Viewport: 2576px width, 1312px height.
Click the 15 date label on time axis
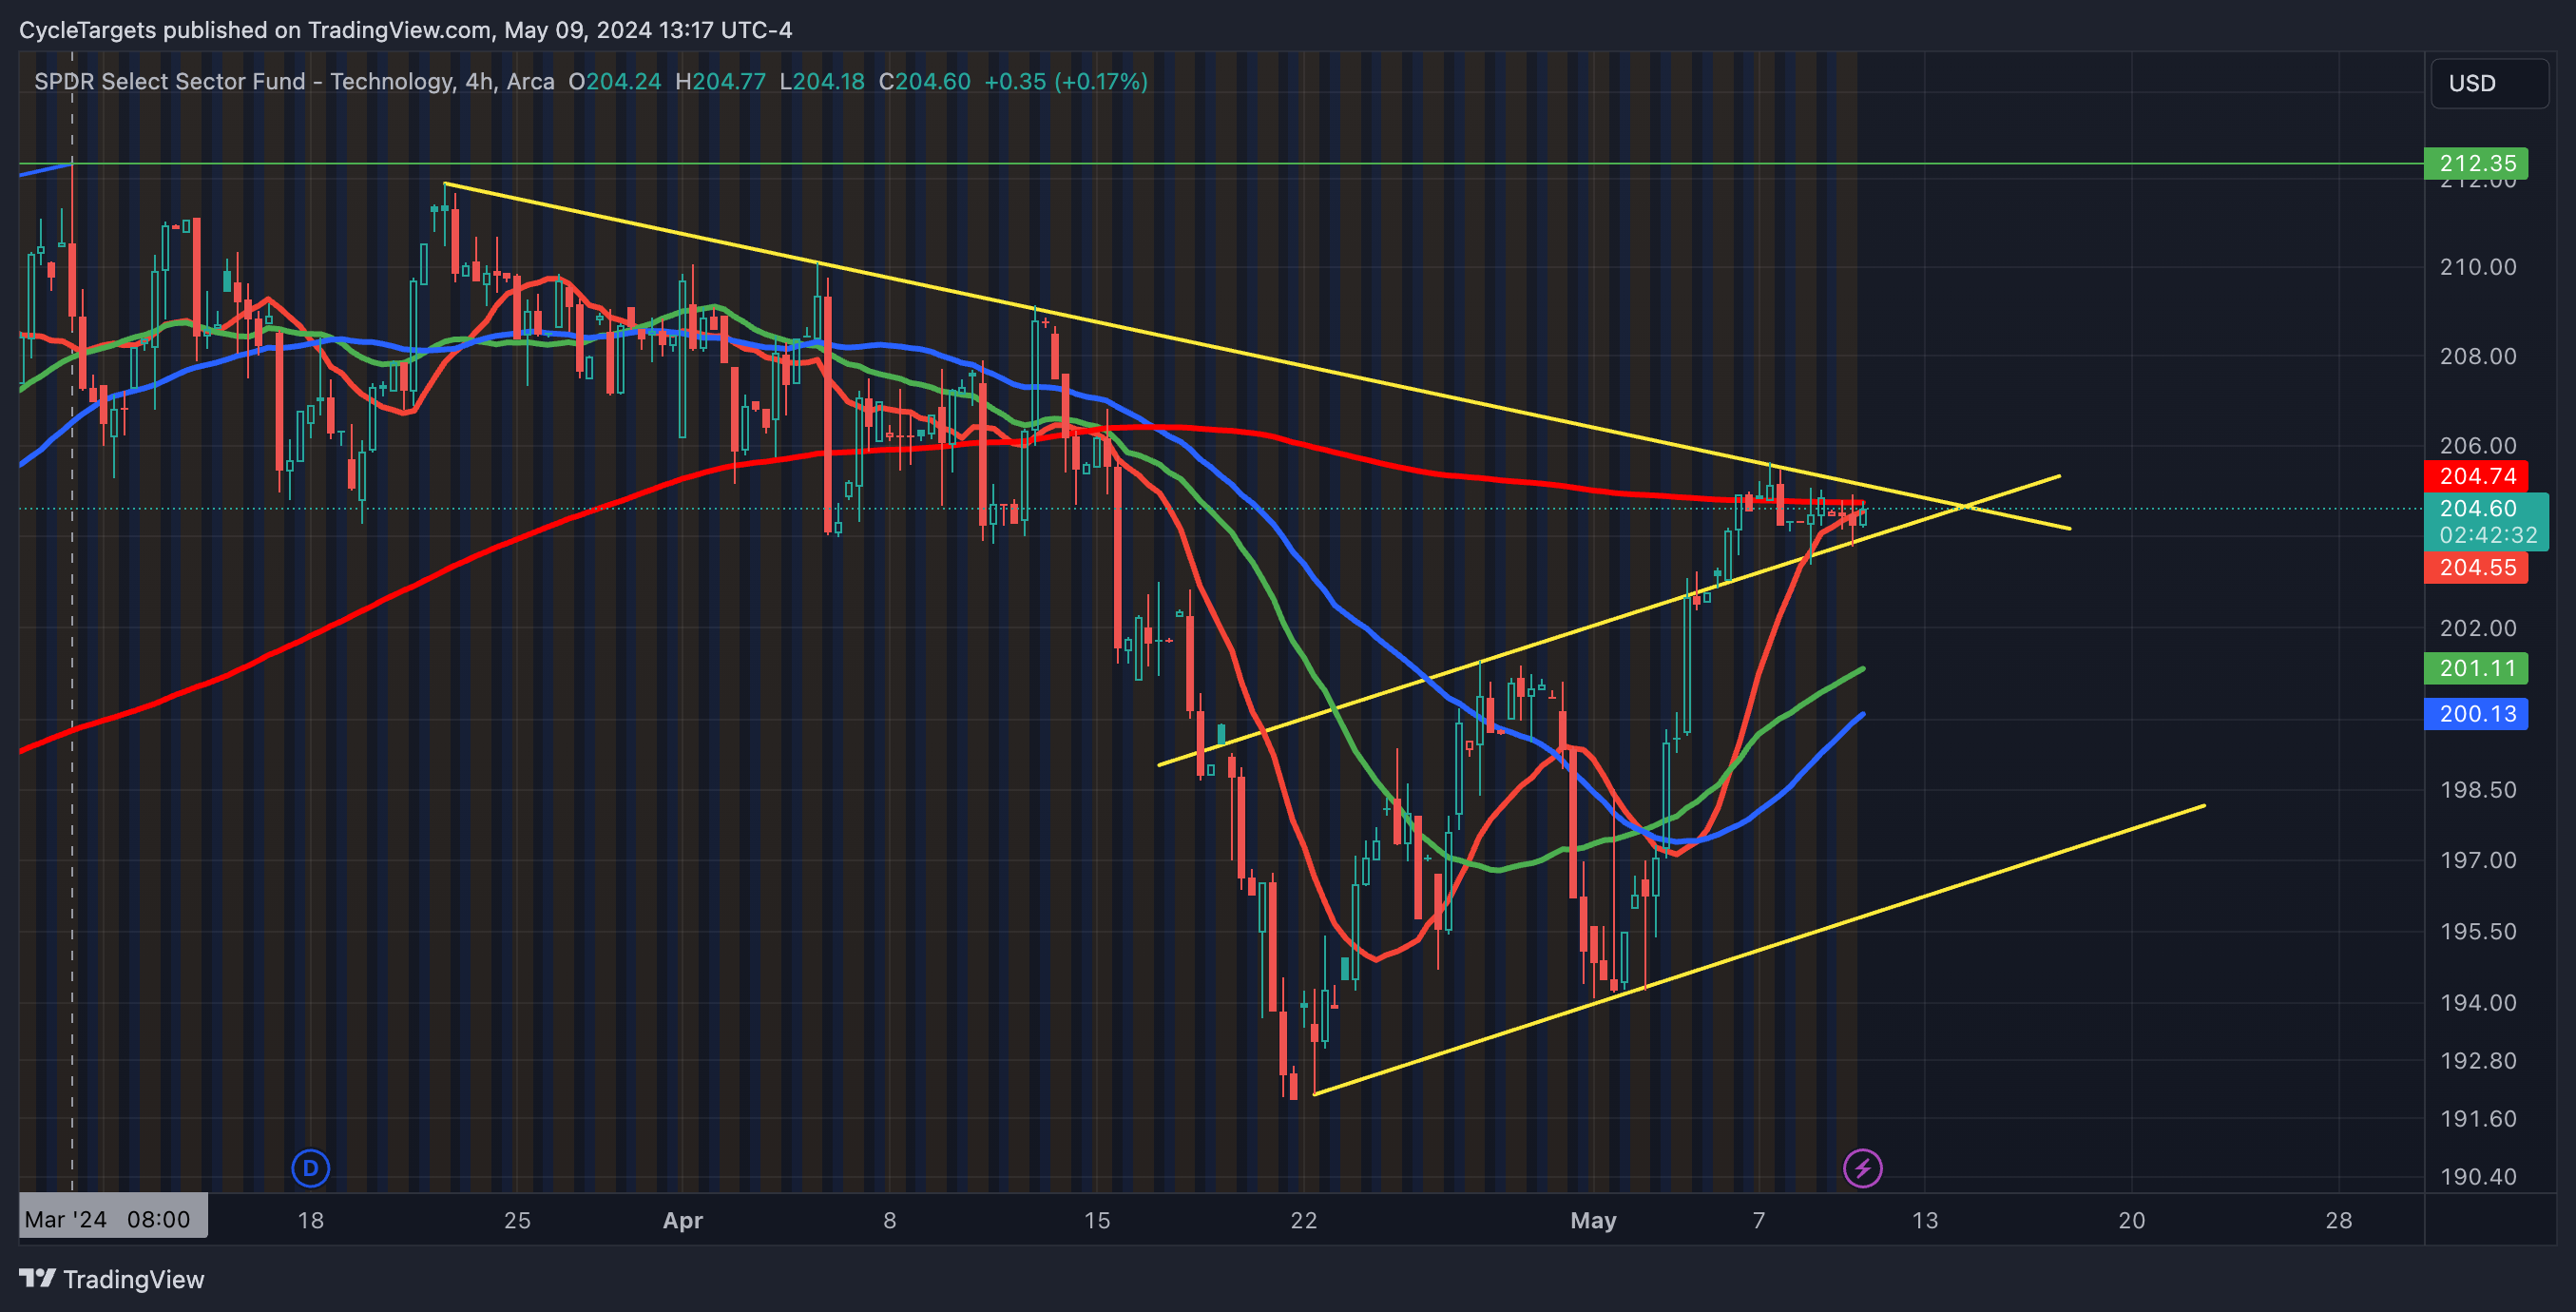[1097, 1220]
